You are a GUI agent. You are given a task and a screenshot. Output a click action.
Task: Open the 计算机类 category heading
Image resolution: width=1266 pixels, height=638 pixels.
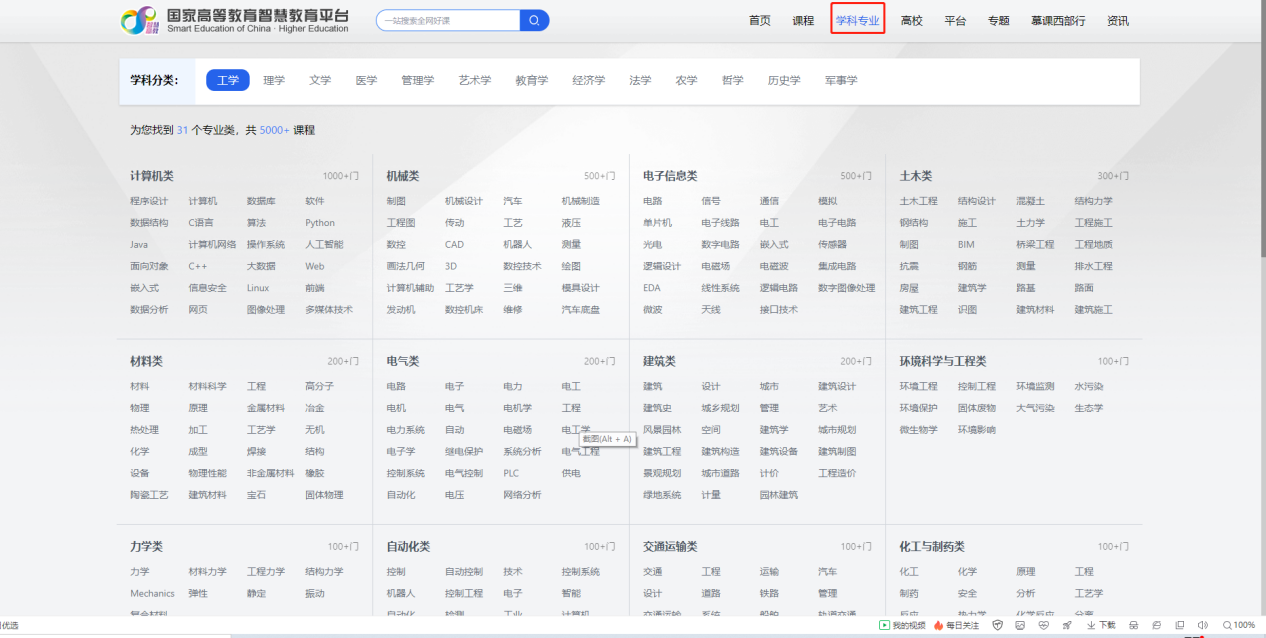coord(152,176)
